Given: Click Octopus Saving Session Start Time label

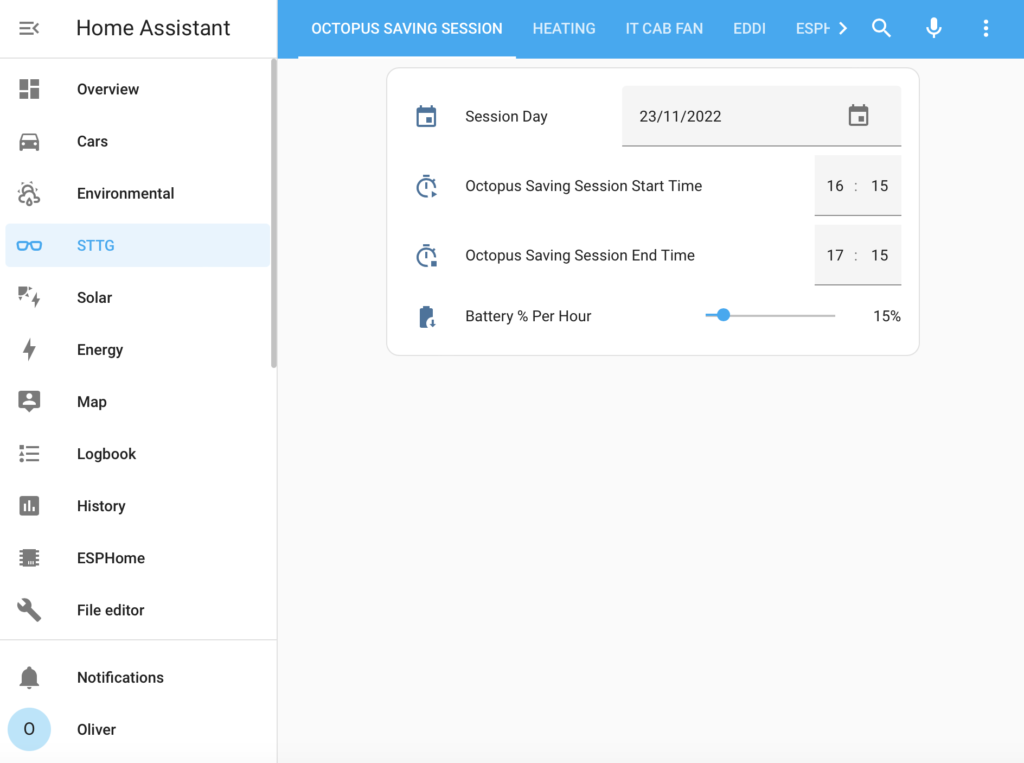Looking at the screenshot, I should coord(583,186).
